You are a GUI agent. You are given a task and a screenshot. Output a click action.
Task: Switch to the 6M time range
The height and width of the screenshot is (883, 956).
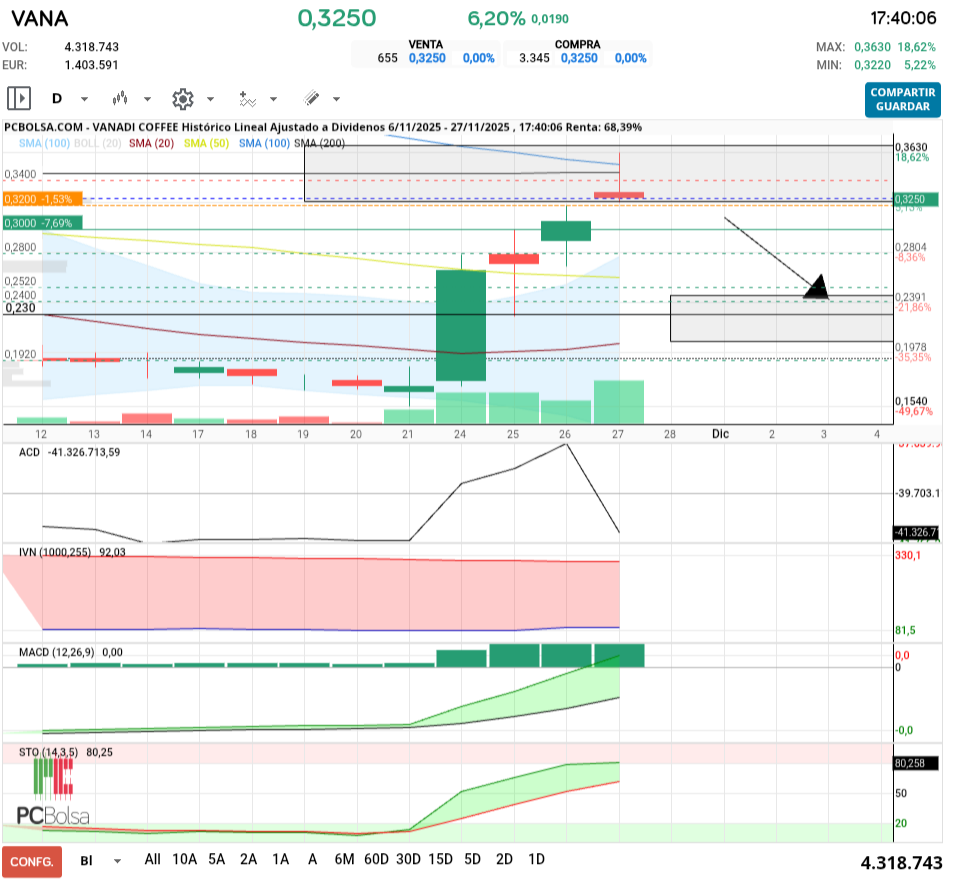344,859
